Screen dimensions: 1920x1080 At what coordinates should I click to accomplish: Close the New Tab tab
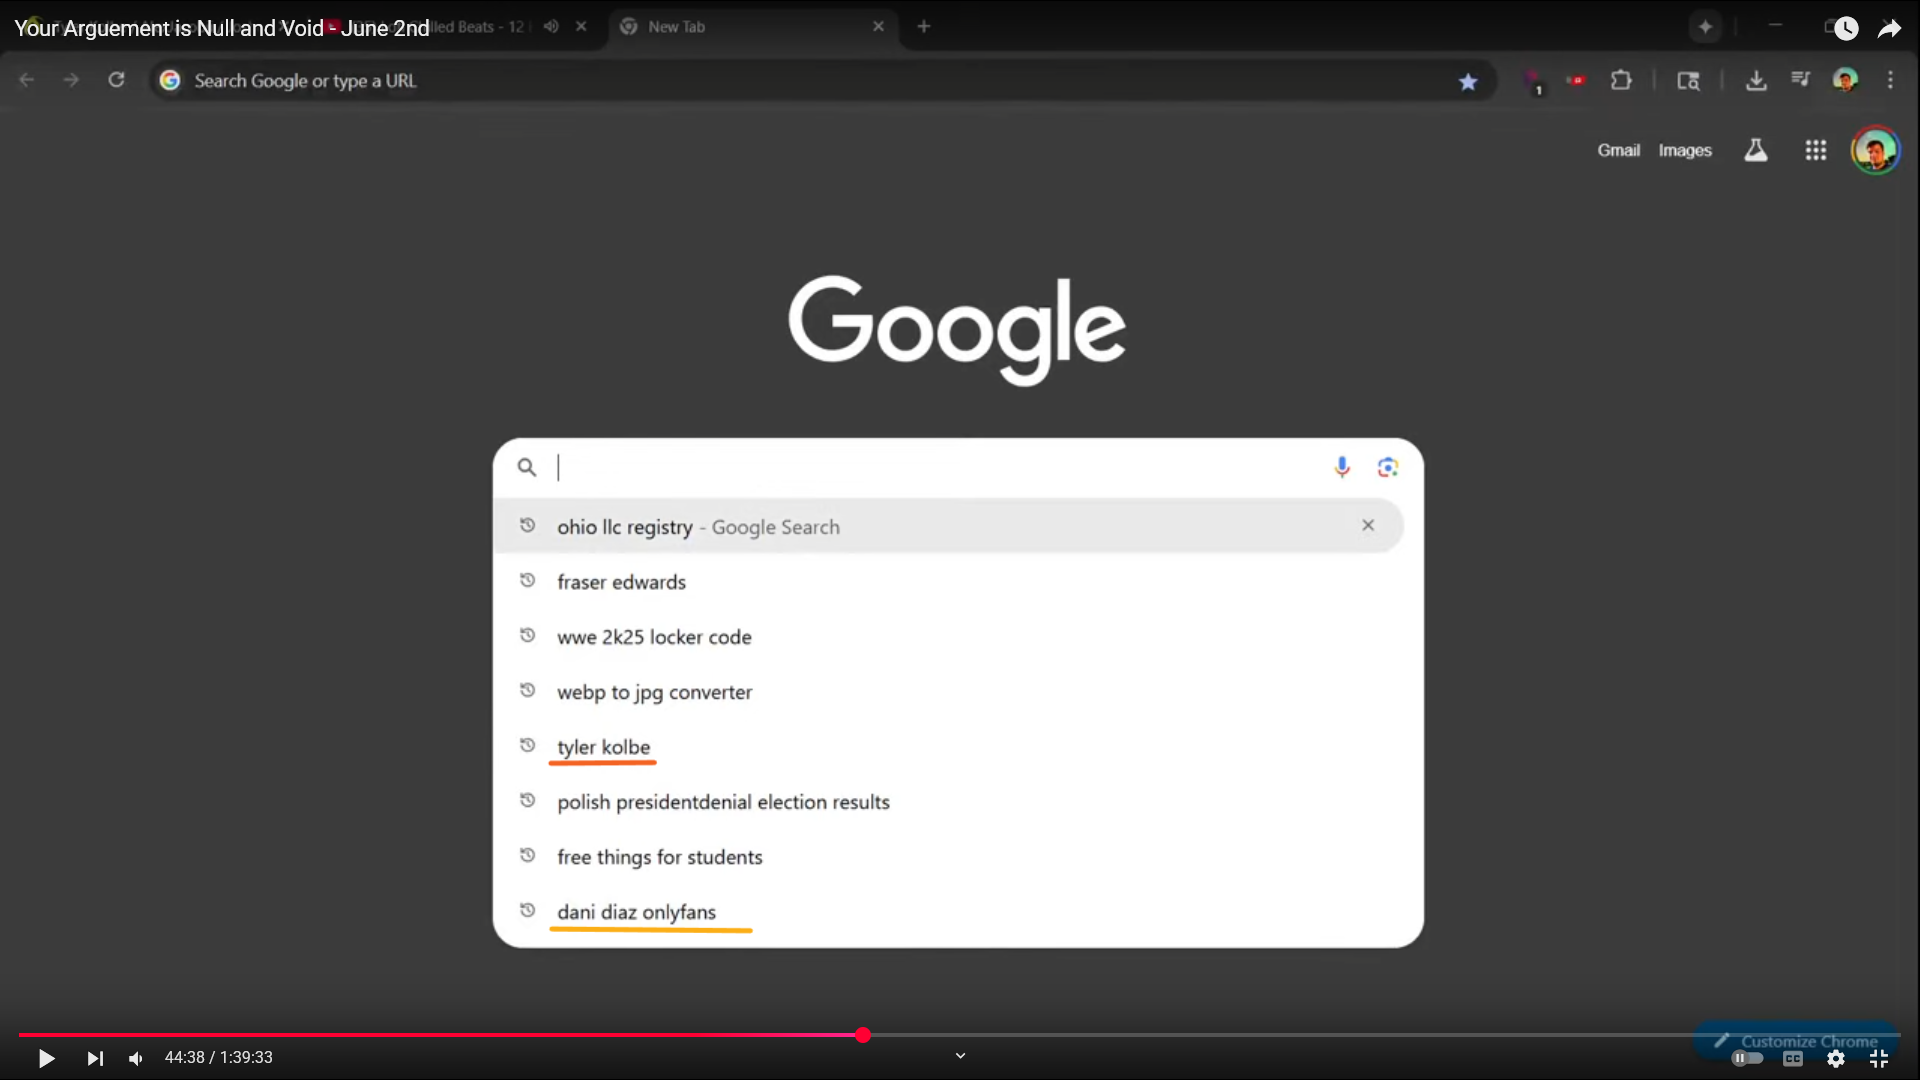[878, 27]
